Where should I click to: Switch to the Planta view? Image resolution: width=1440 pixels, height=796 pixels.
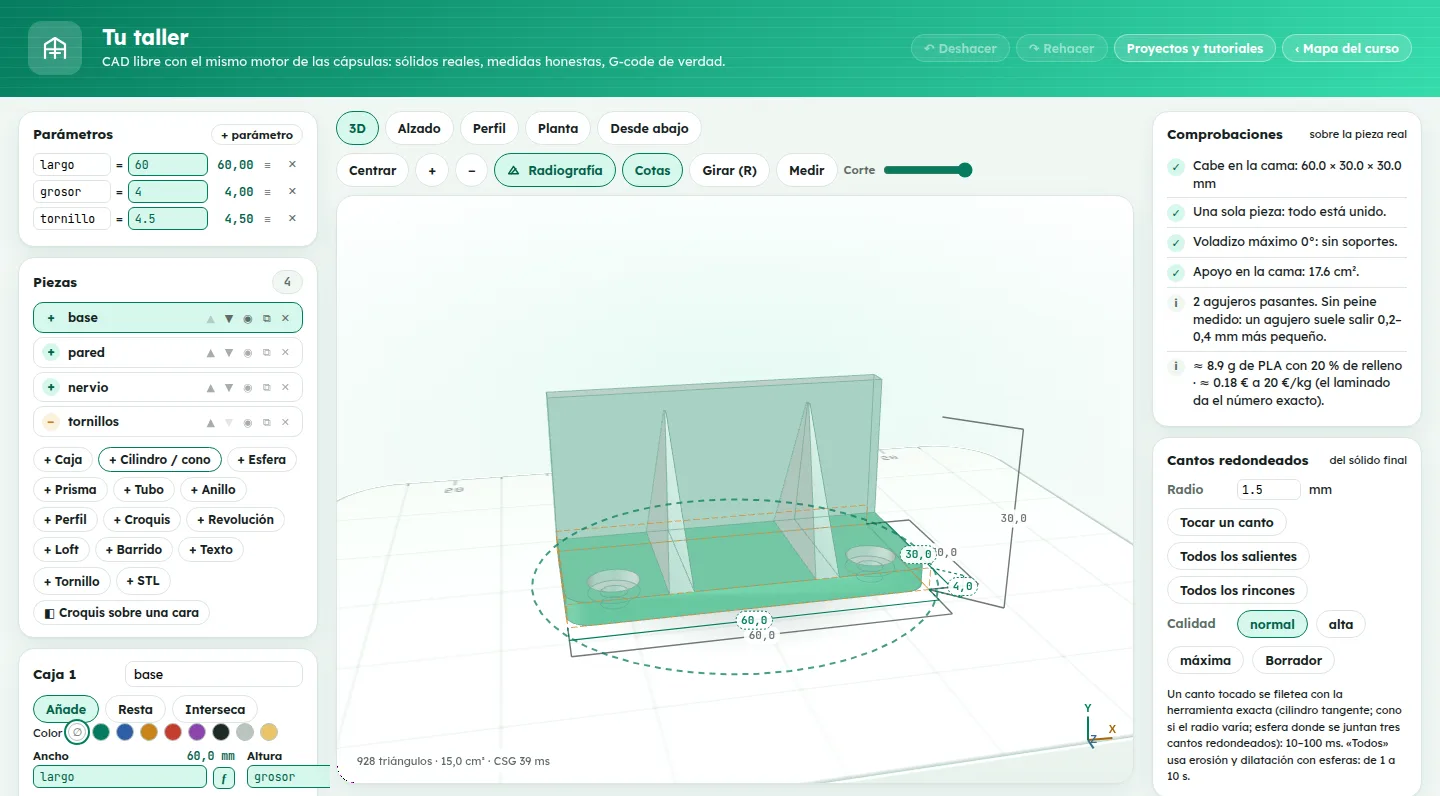[558, 128]
